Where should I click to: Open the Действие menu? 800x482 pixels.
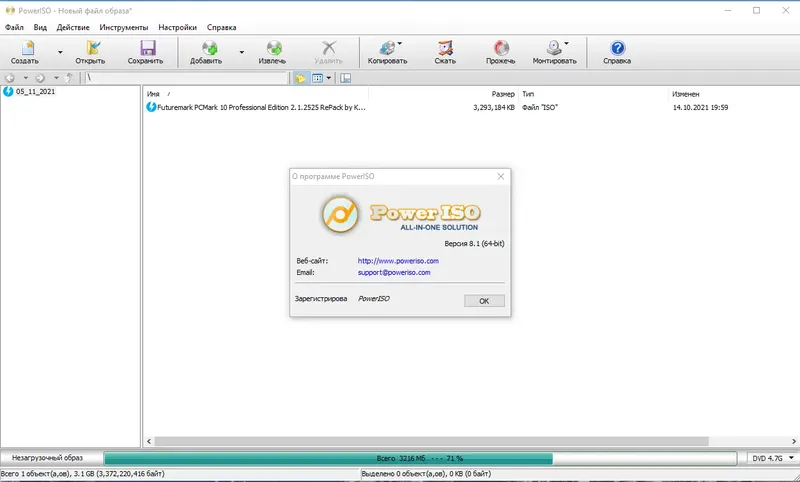click(x=73, y=28)
